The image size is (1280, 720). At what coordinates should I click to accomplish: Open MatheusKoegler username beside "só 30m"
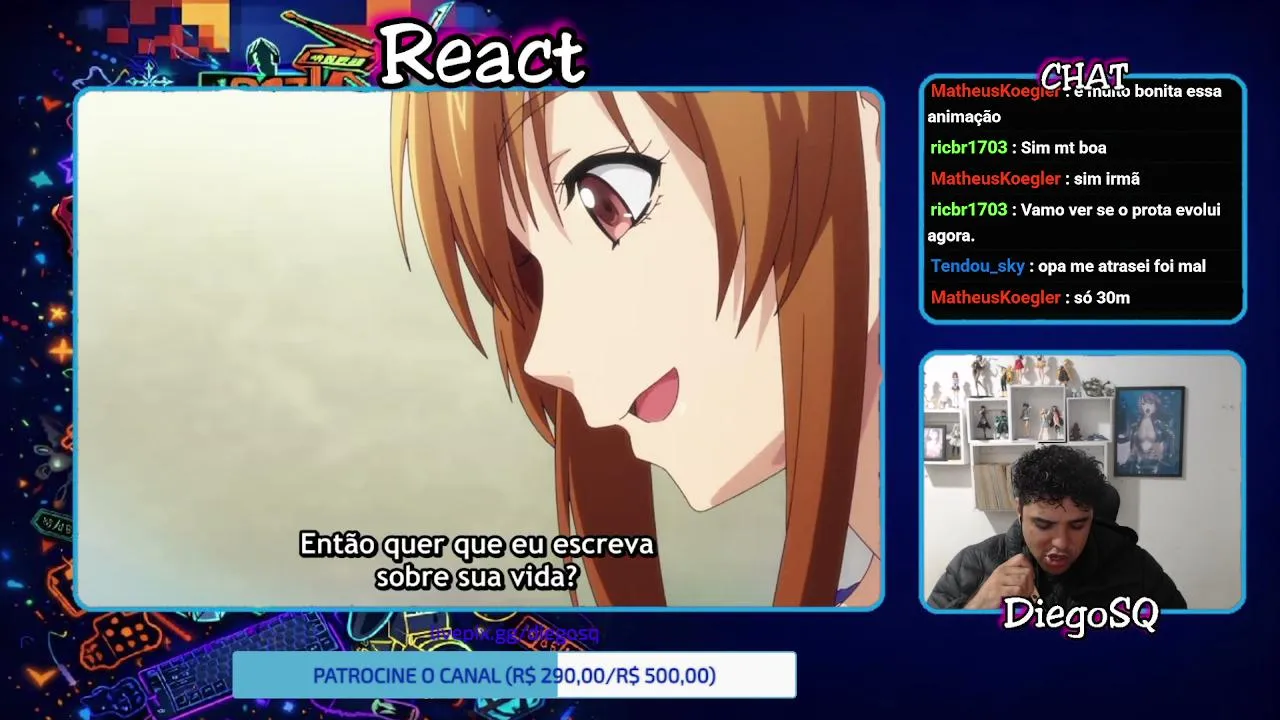[995, 298]
